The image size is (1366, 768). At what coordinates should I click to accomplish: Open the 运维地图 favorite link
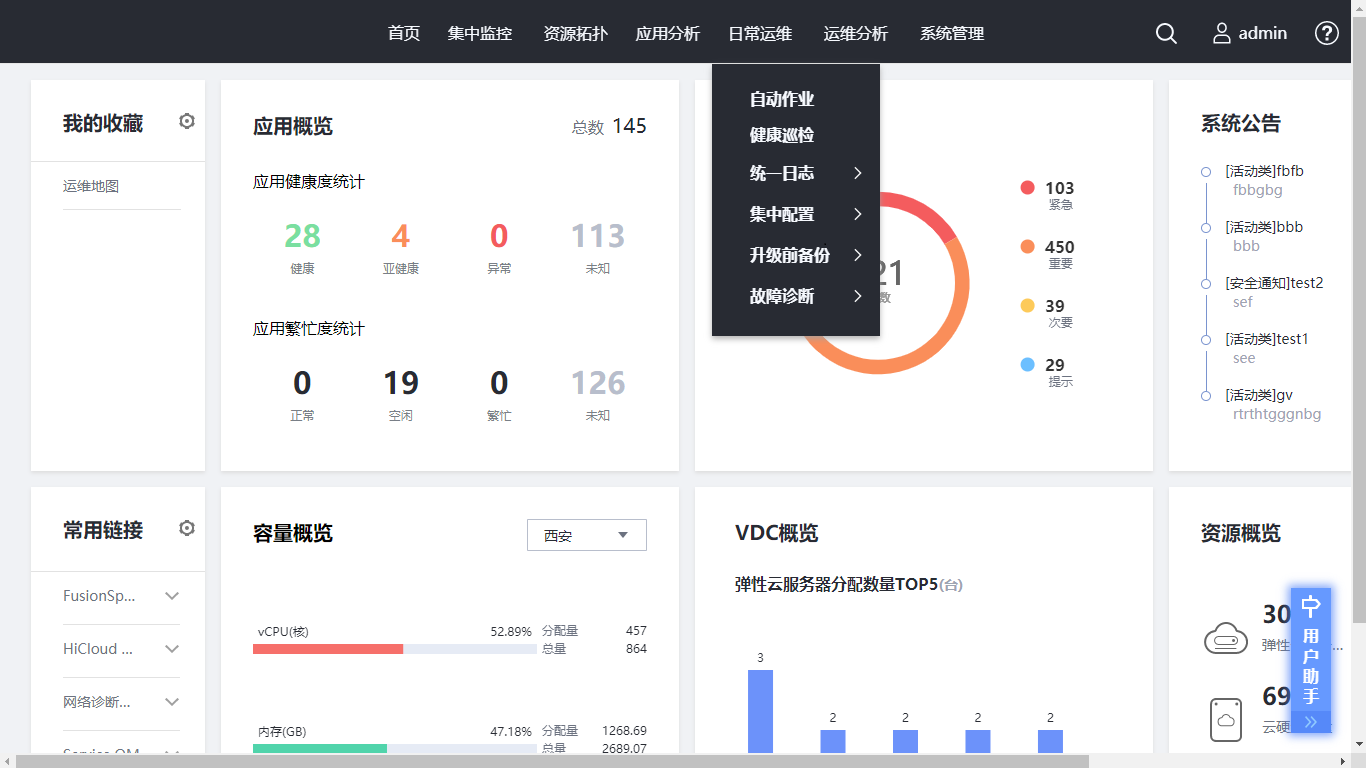[91, 186]
